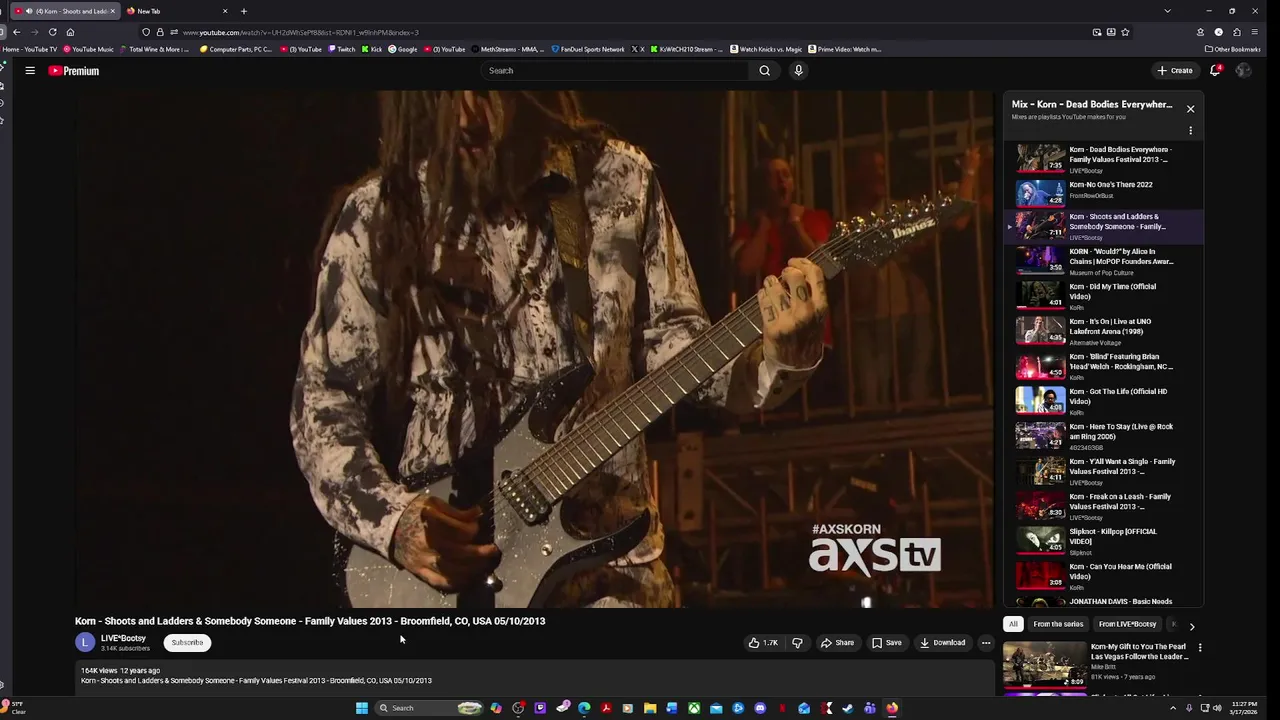The image size is (1280, 720).
Task: Open the YouTube Music bookmark
Action: [89, 49]
